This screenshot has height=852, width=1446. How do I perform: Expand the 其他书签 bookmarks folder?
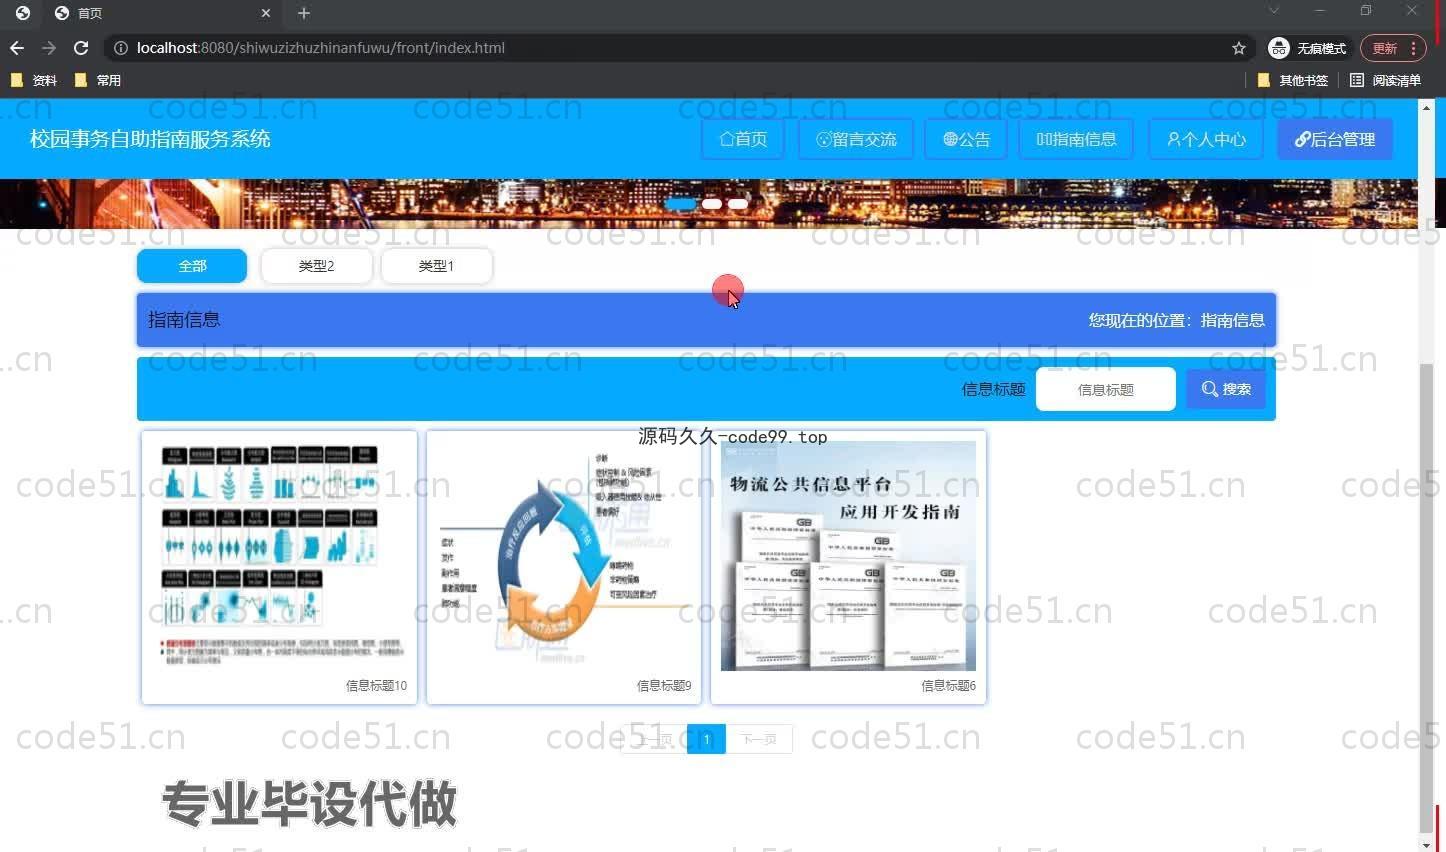[1293, 80]
